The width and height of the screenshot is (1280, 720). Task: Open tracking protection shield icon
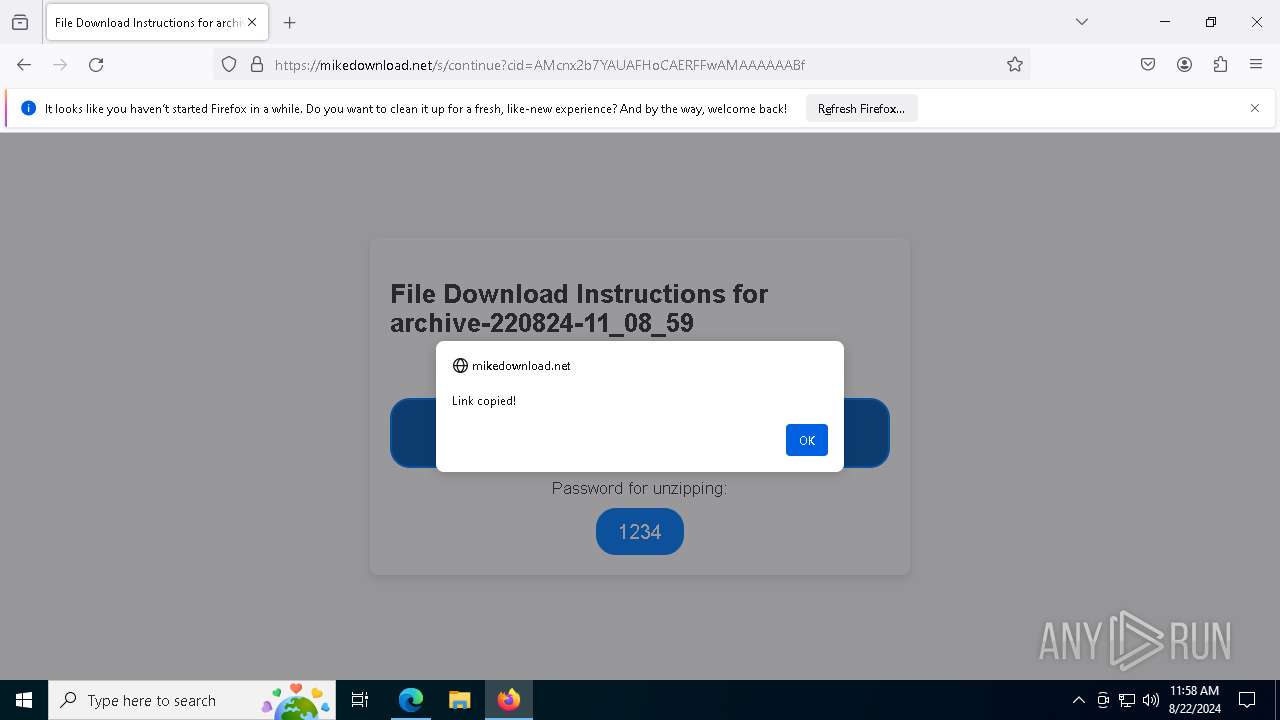229,65
